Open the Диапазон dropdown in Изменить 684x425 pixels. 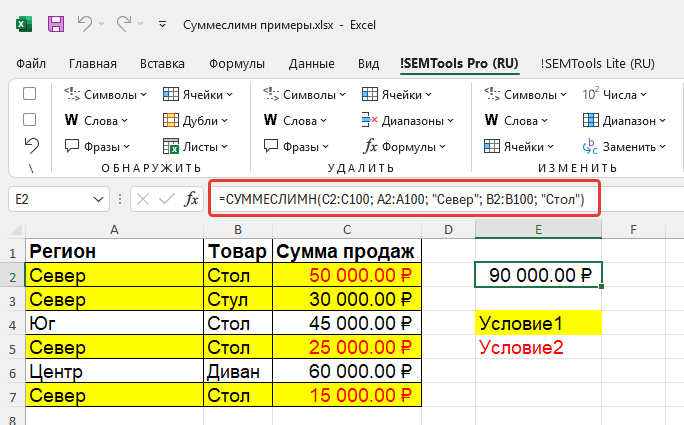(x=624, y=120)
